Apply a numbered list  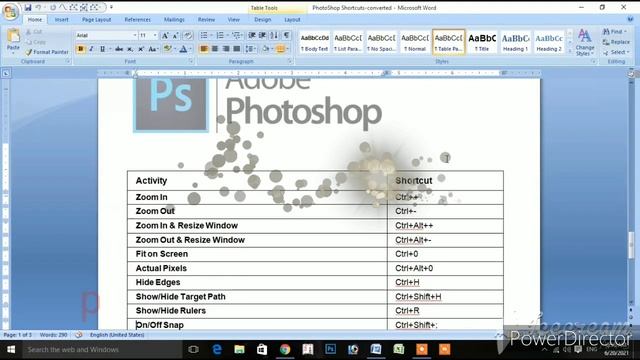[x=221, y=36]
